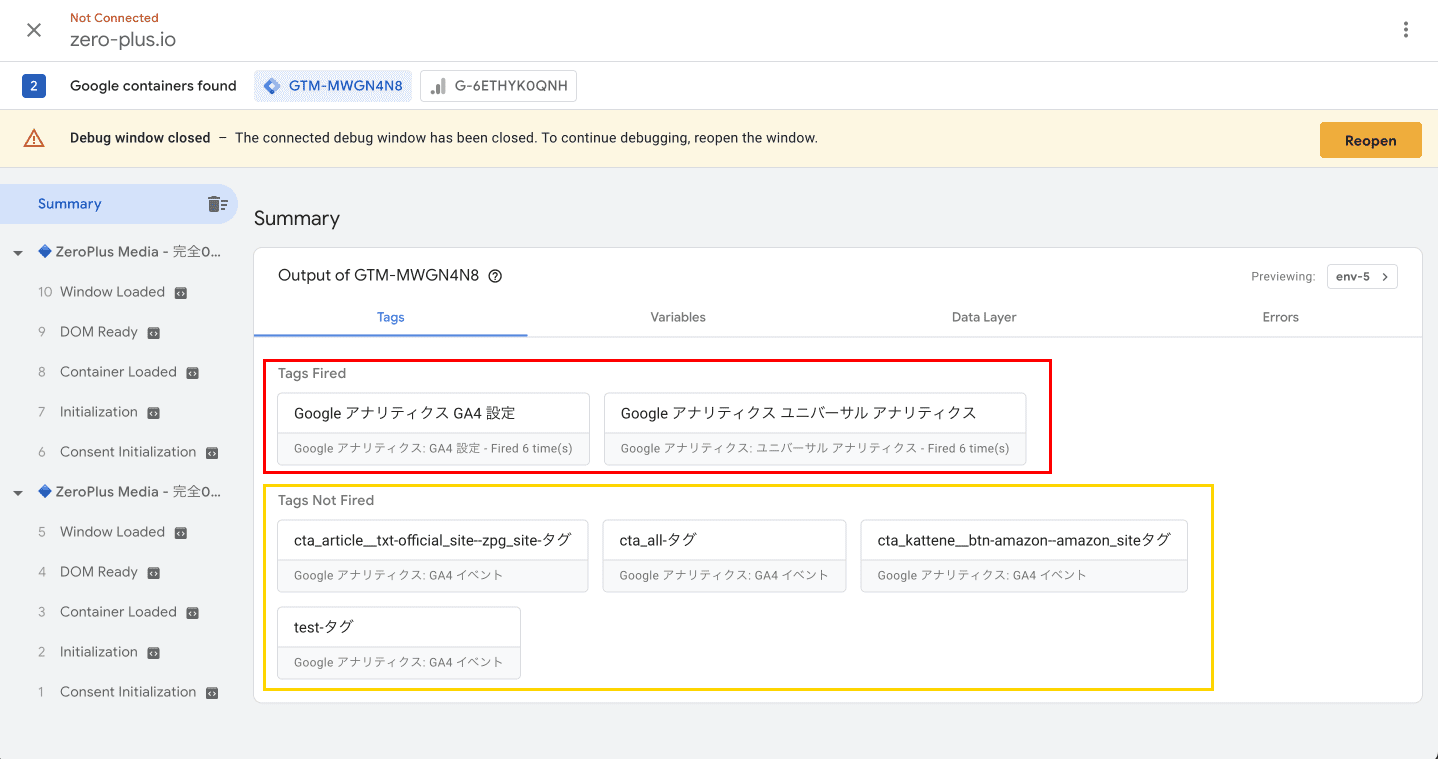The height and width of the screenshot is (759, 1438).
Task: Click code icon beside event 4 DOM Ready
Action: tap(154, 573)
